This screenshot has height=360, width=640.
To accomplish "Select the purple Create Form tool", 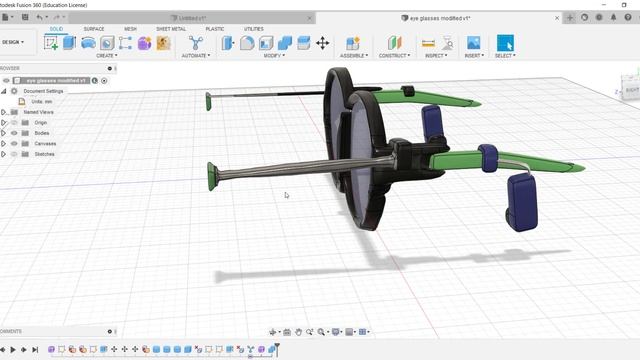I will click(x=144, y=43).
